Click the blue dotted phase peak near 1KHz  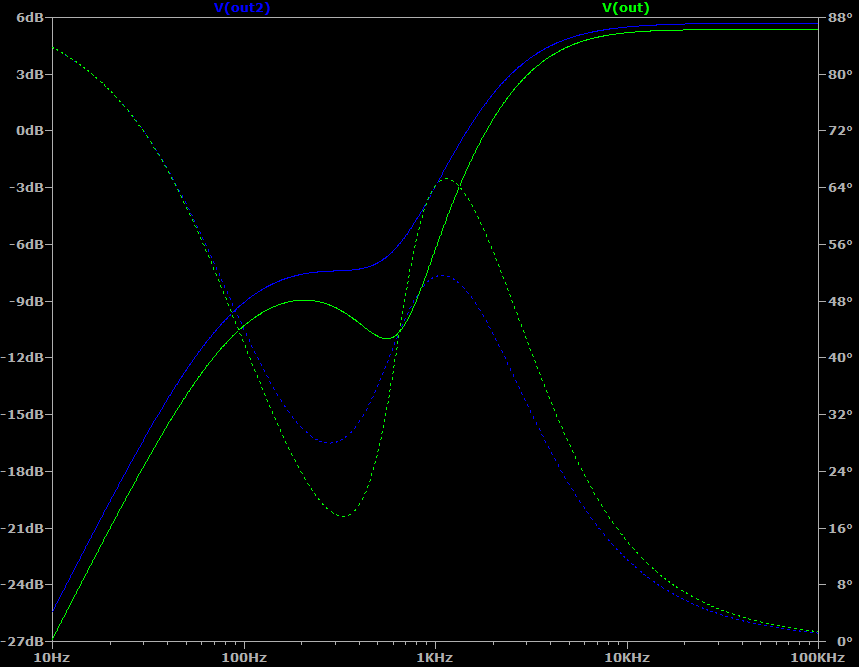pos(442,276)
